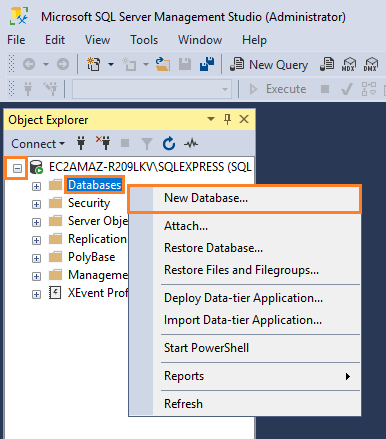Open the File menu
Image resolution: width=386 pixels, height=439 pixels.
(16, 40)
